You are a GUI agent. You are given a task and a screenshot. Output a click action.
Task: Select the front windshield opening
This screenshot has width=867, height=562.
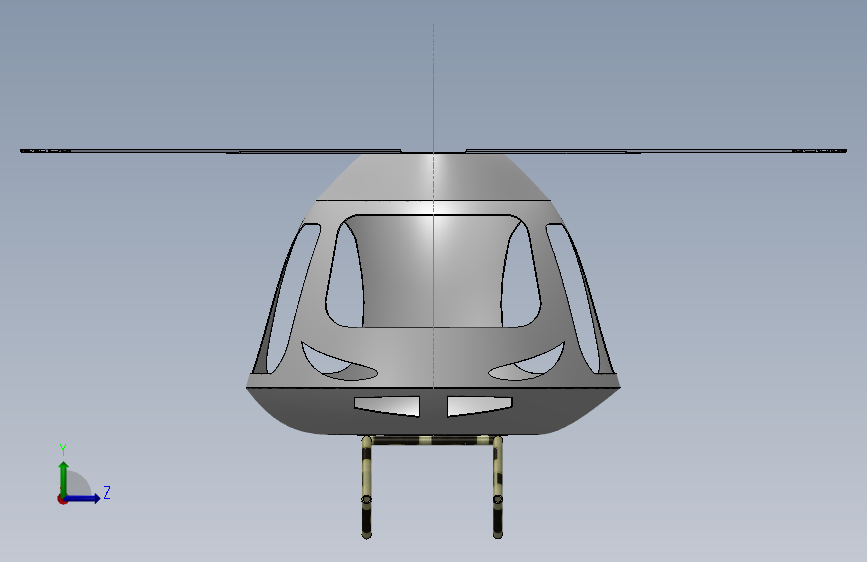[433, 271]
